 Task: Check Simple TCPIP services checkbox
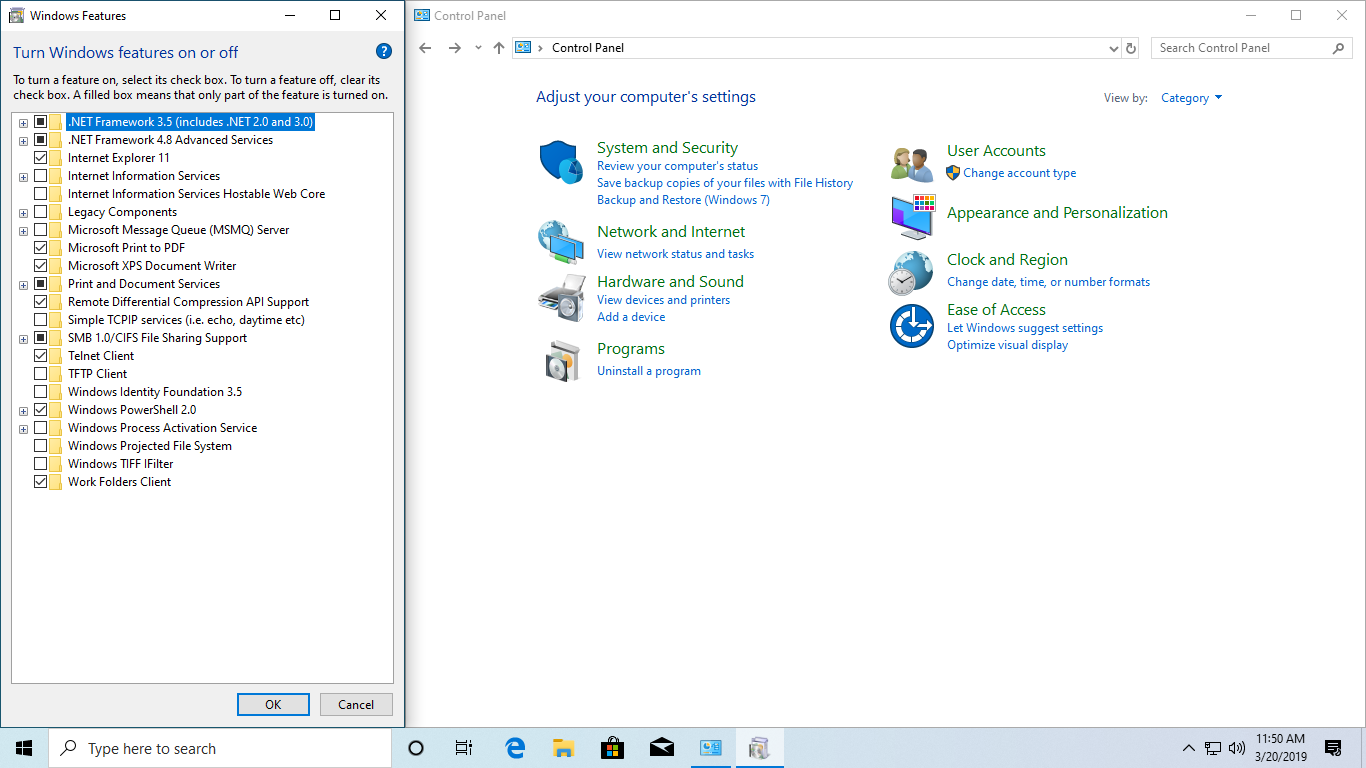click(41, 320)
